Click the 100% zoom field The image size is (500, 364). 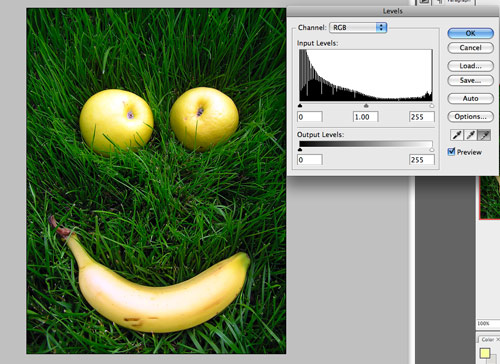487,323
